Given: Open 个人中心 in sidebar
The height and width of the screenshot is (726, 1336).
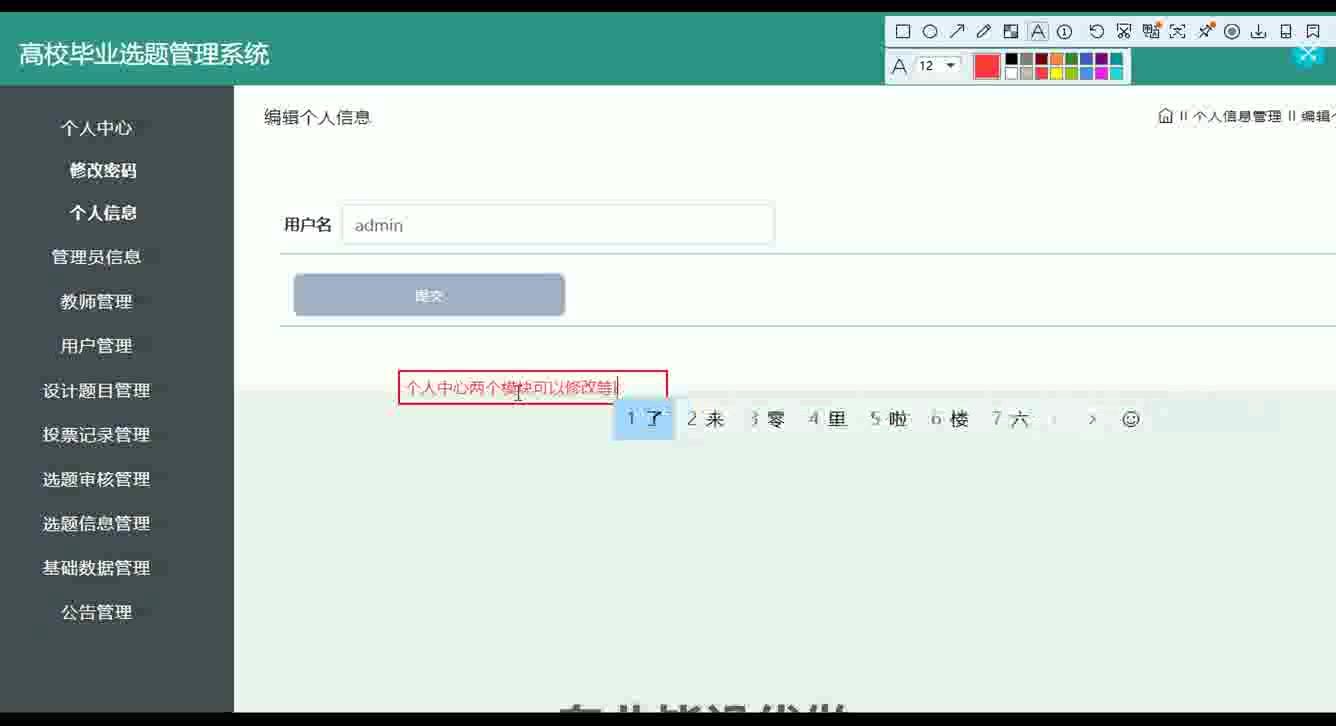Looking at the screenshot, I should point(96,128).
